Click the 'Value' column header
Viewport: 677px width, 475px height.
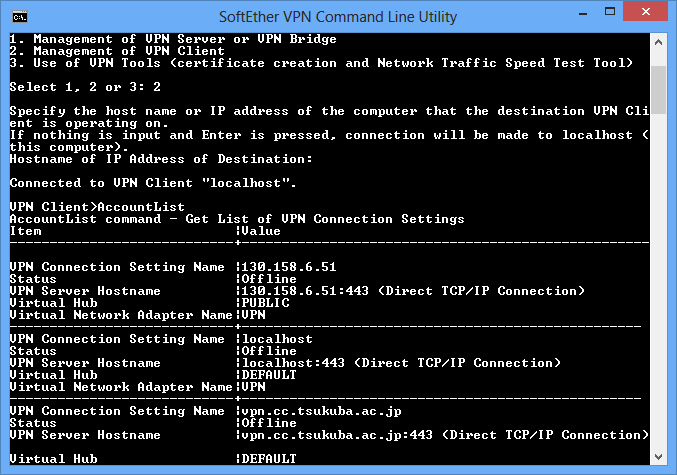(261, 231)
